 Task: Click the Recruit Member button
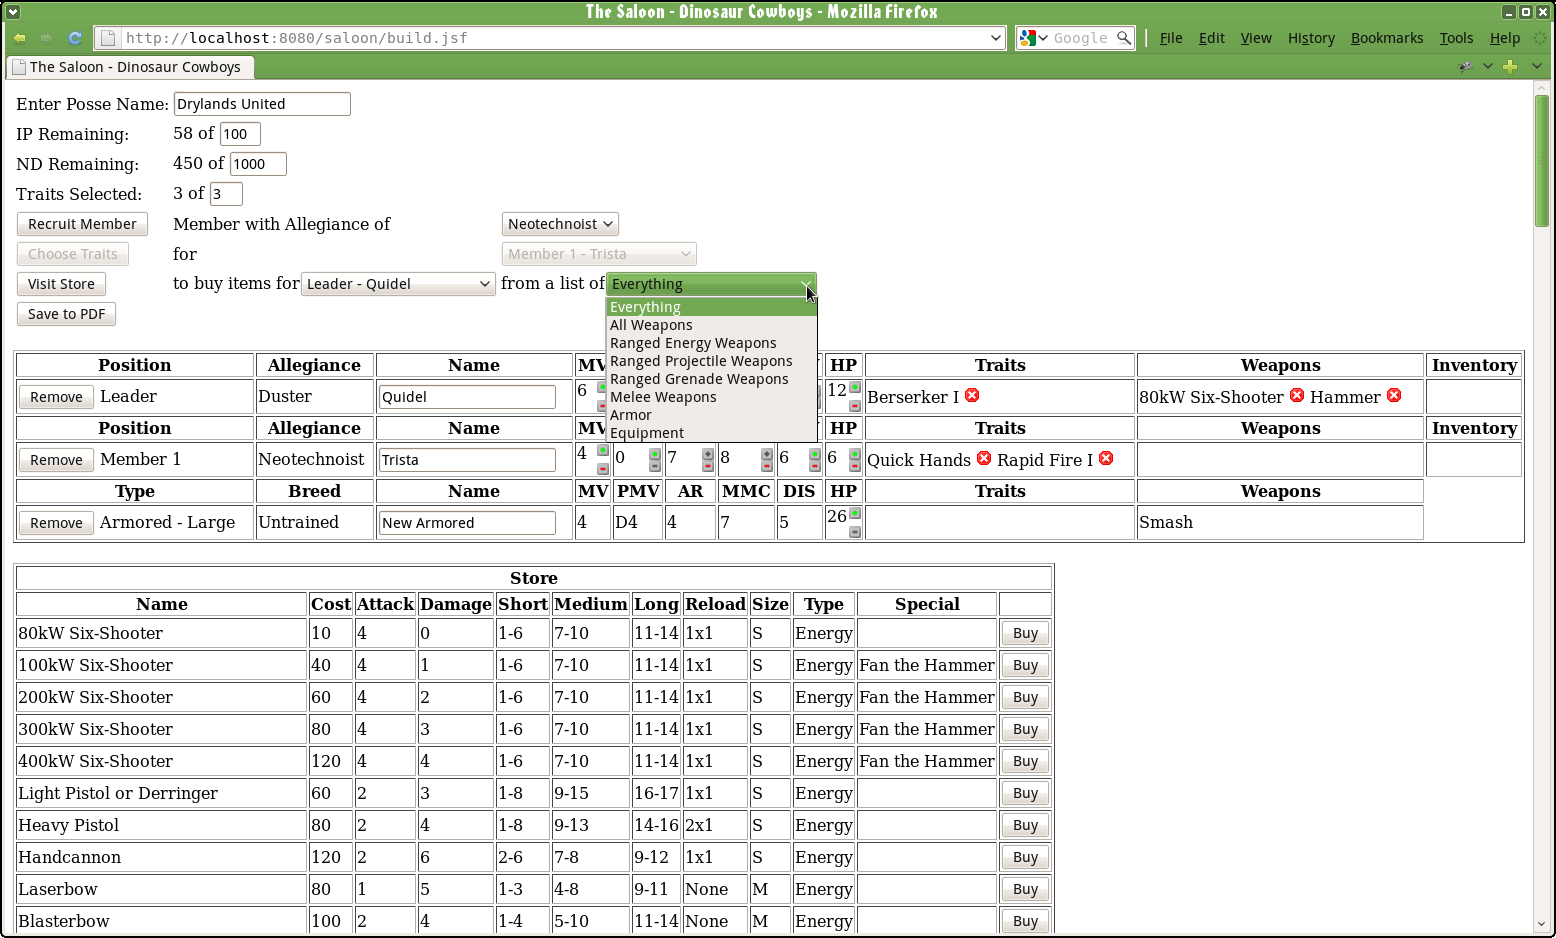click(x=82, y=224)
